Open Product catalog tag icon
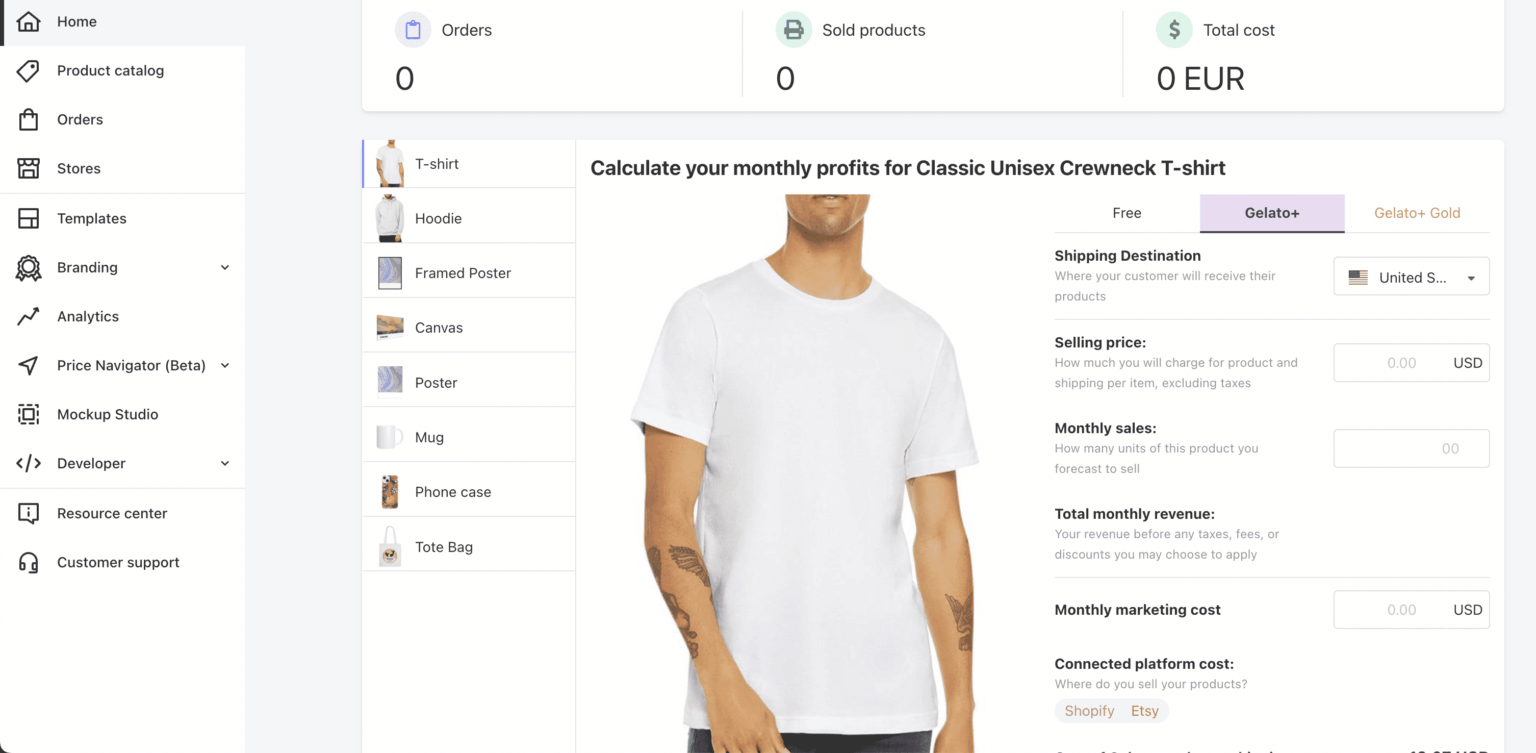 [x=29, y=70]
